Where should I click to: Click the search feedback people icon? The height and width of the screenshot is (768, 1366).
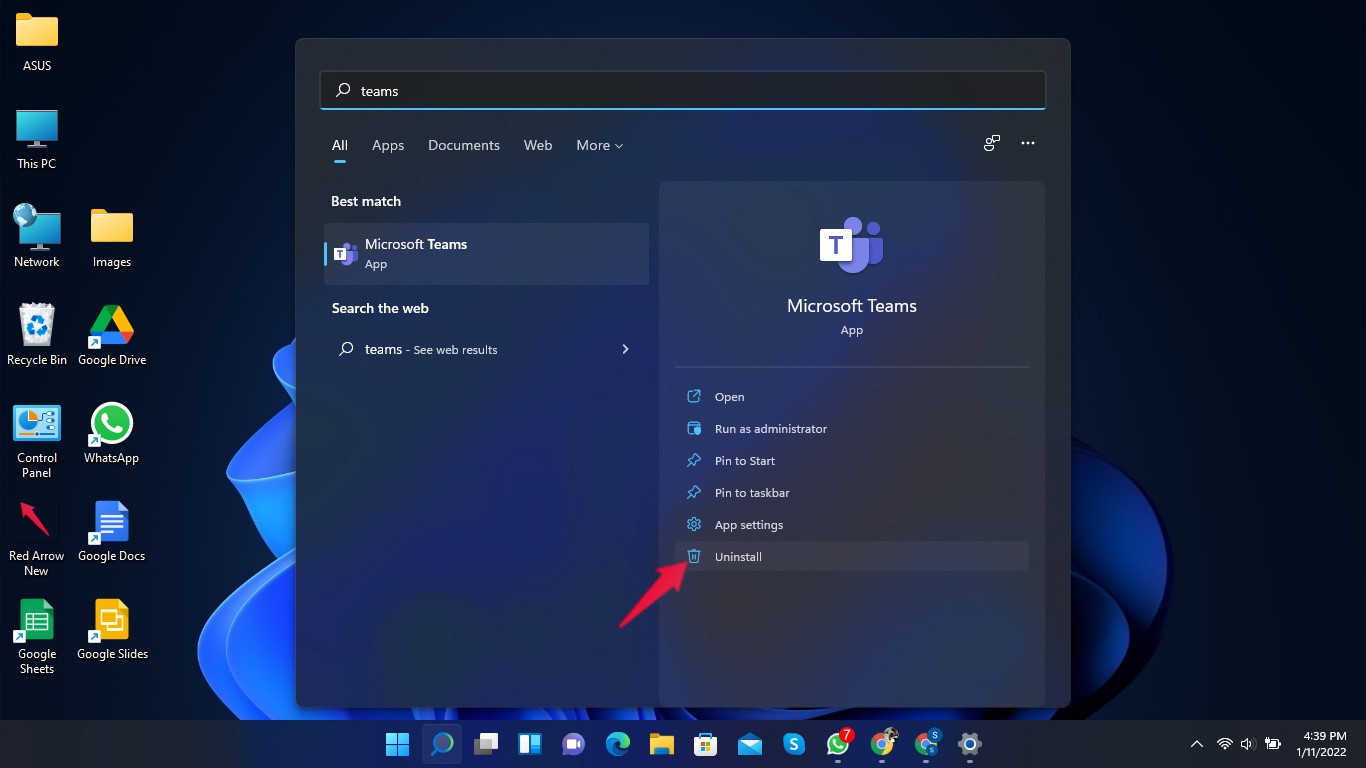tap(991, 144)
